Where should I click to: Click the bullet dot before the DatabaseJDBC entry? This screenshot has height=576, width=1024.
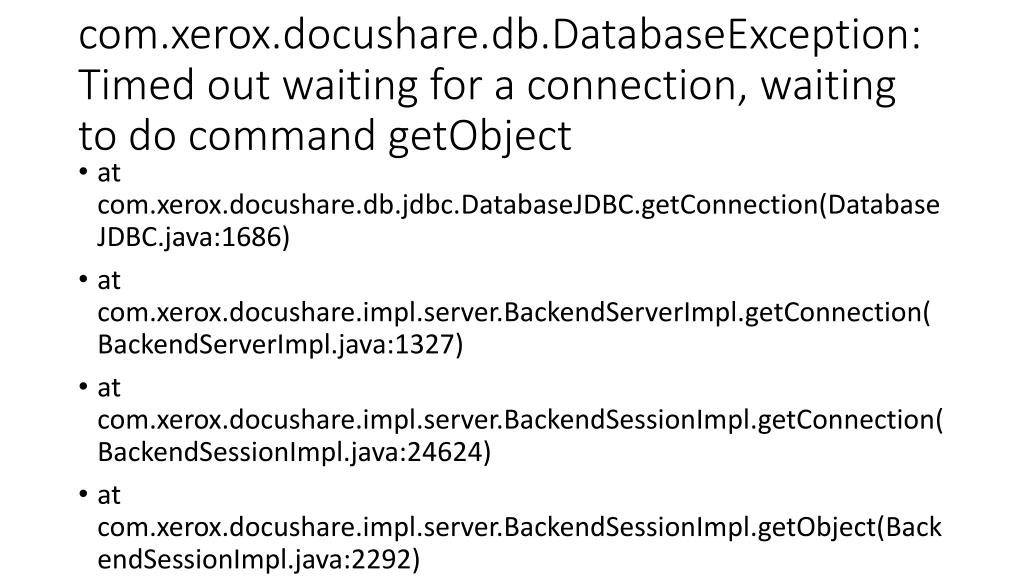click(x=84, y=172)
